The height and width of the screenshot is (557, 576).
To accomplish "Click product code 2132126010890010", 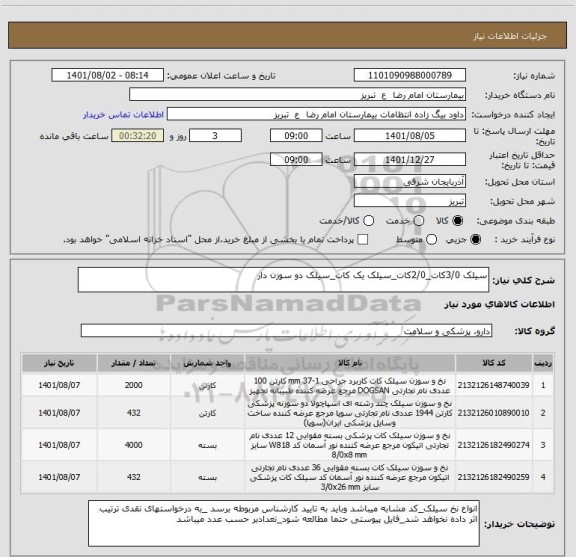I will (x=493, y=413).
